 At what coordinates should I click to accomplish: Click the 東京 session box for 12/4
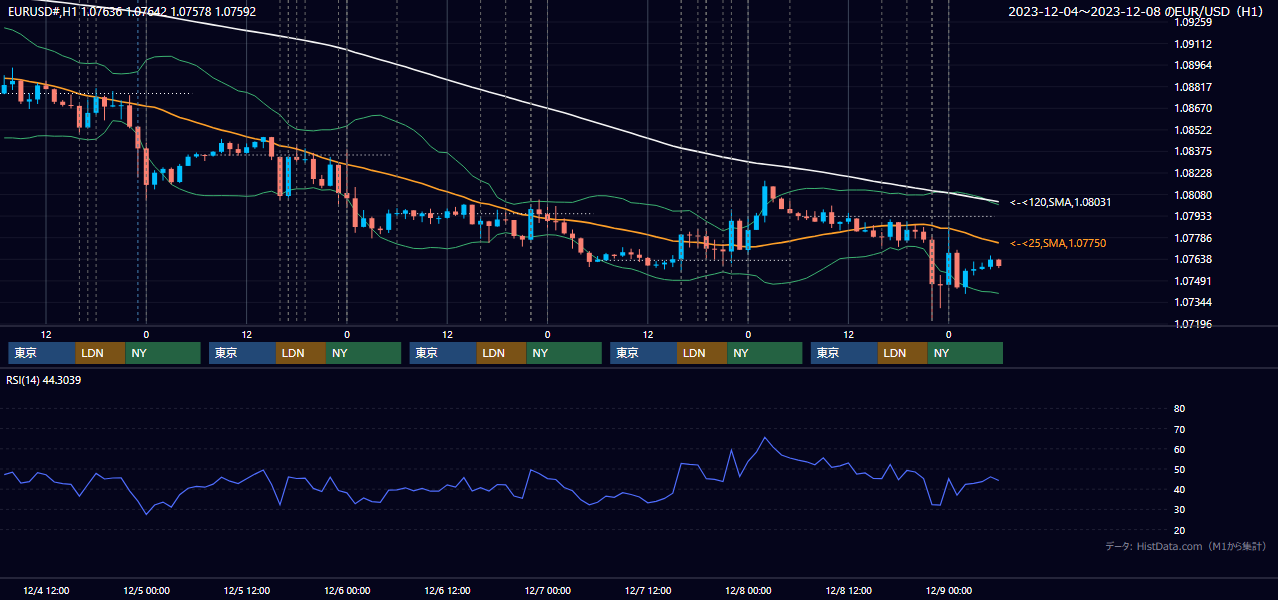tap(42, 353)
